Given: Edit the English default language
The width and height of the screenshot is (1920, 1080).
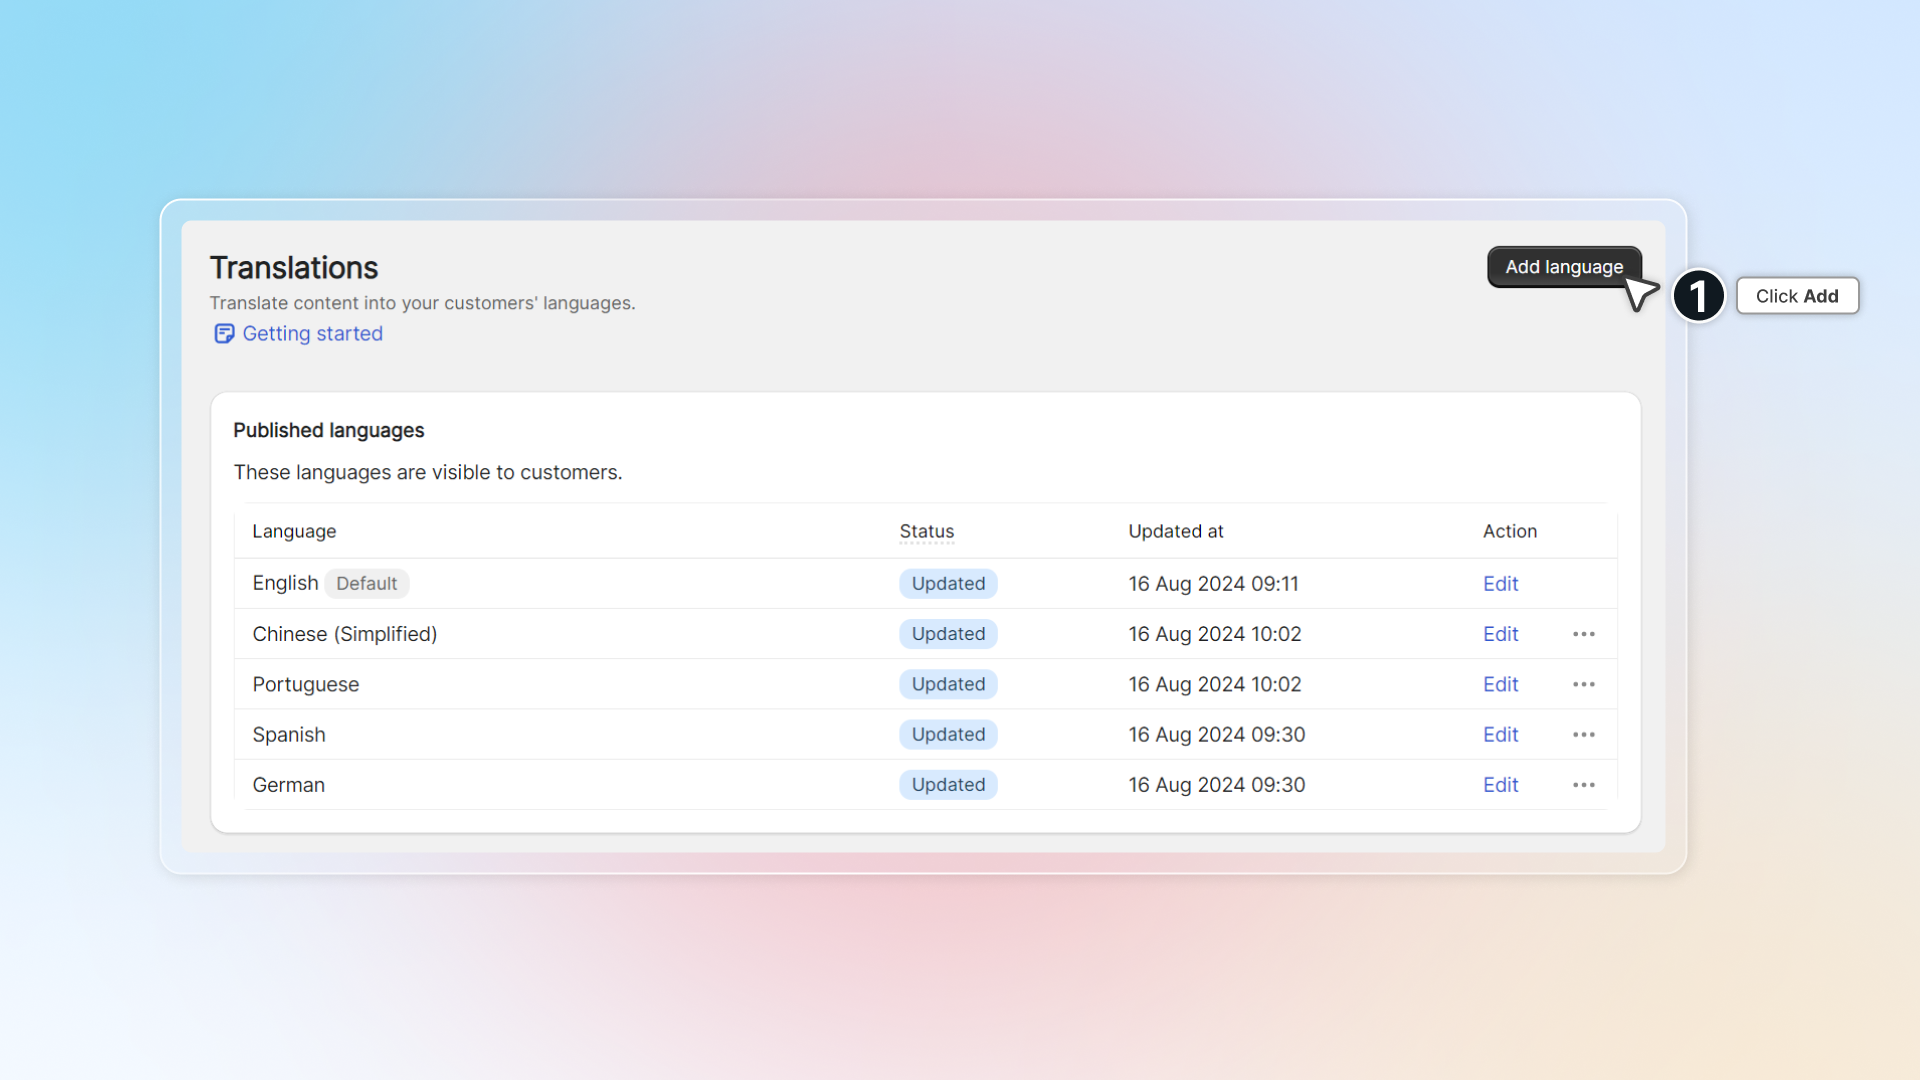Looking at the screenshot, I should click(x=1500, y=584).
